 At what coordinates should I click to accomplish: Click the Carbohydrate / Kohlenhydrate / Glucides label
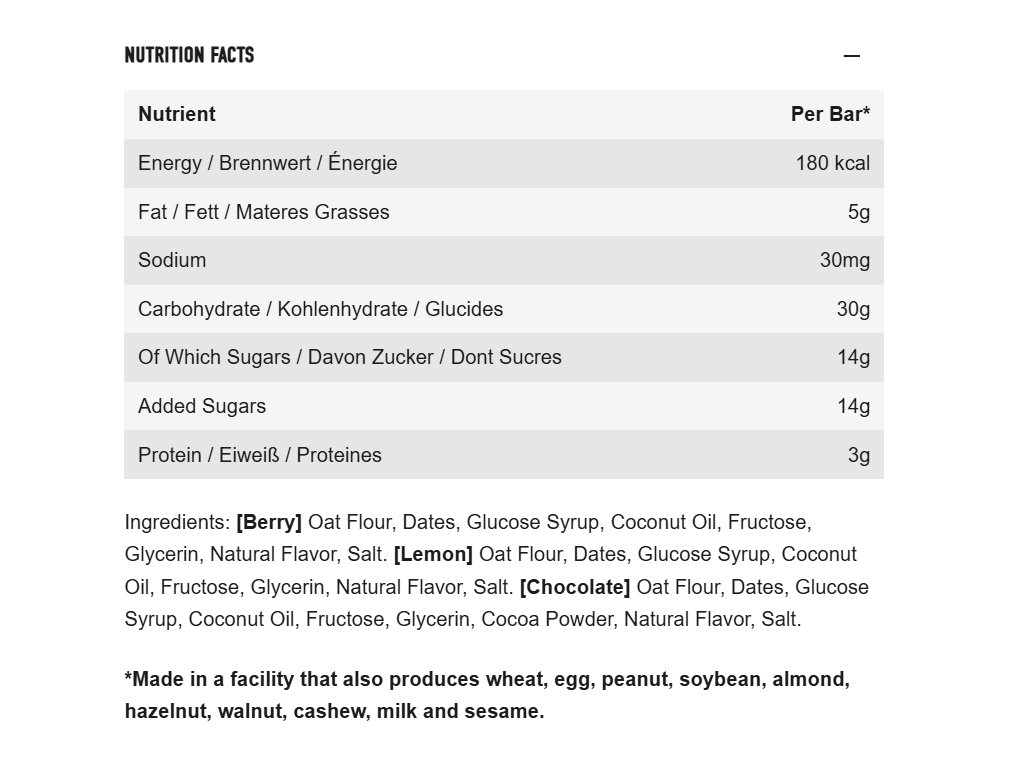(320, 309)
